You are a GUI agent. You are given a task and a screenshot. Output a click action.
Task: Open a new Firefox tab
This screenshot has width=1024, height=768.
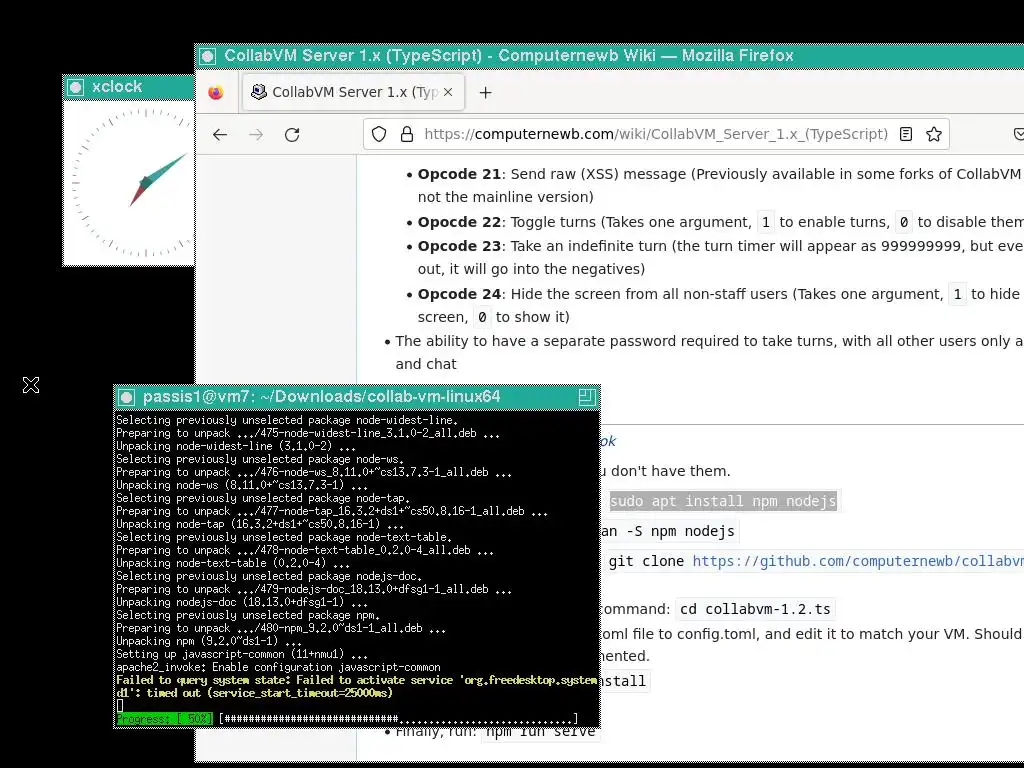click(485, 93)
